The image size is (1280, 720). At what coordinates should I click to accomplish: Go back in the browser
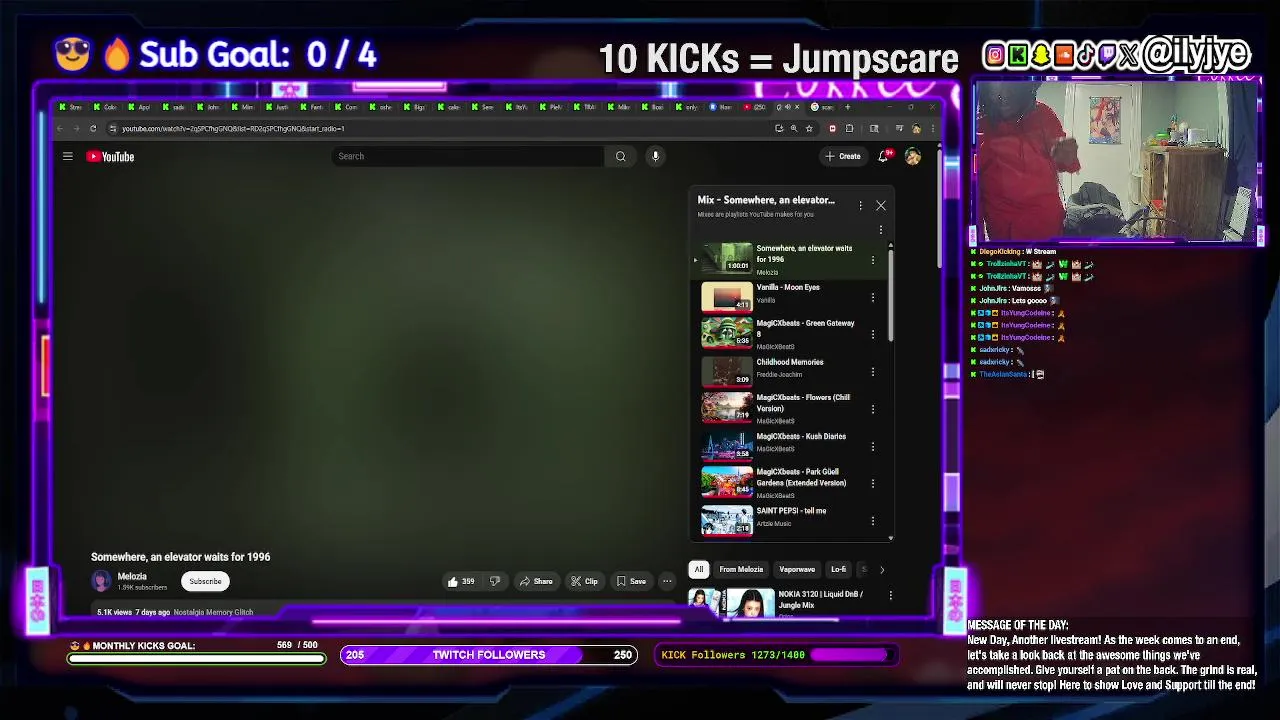[60, 128]
